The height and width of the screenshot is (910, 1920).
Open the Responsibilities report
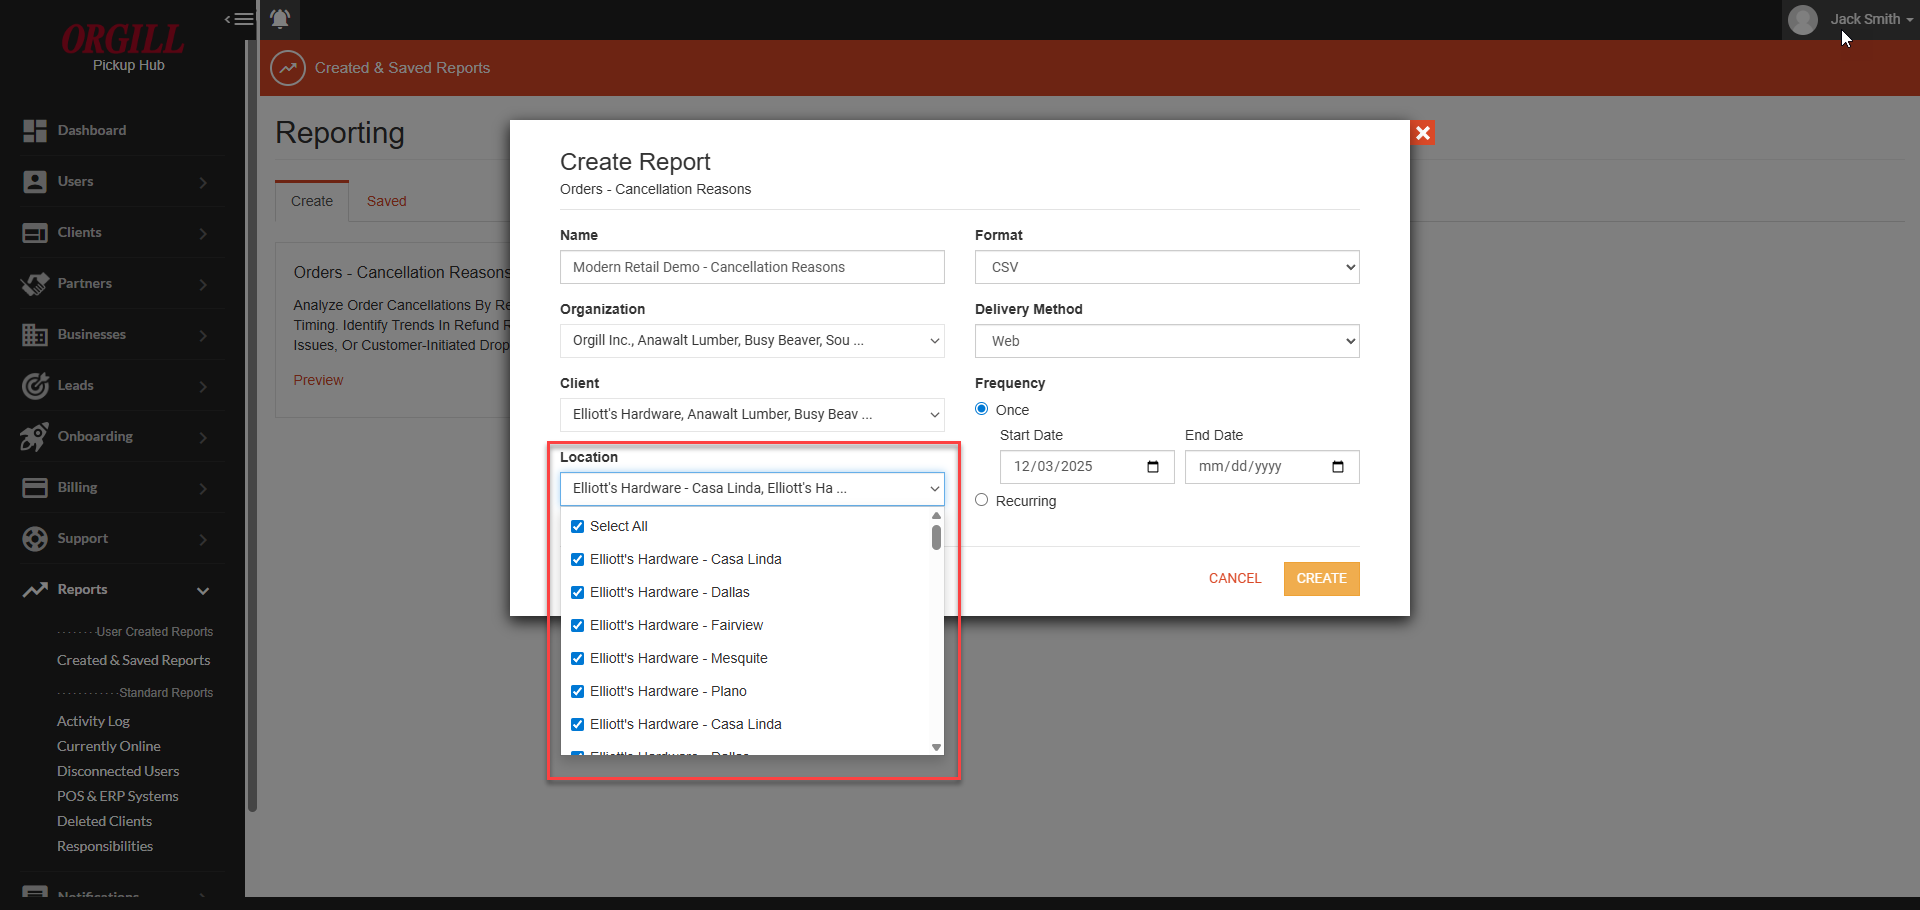(105, 846)
